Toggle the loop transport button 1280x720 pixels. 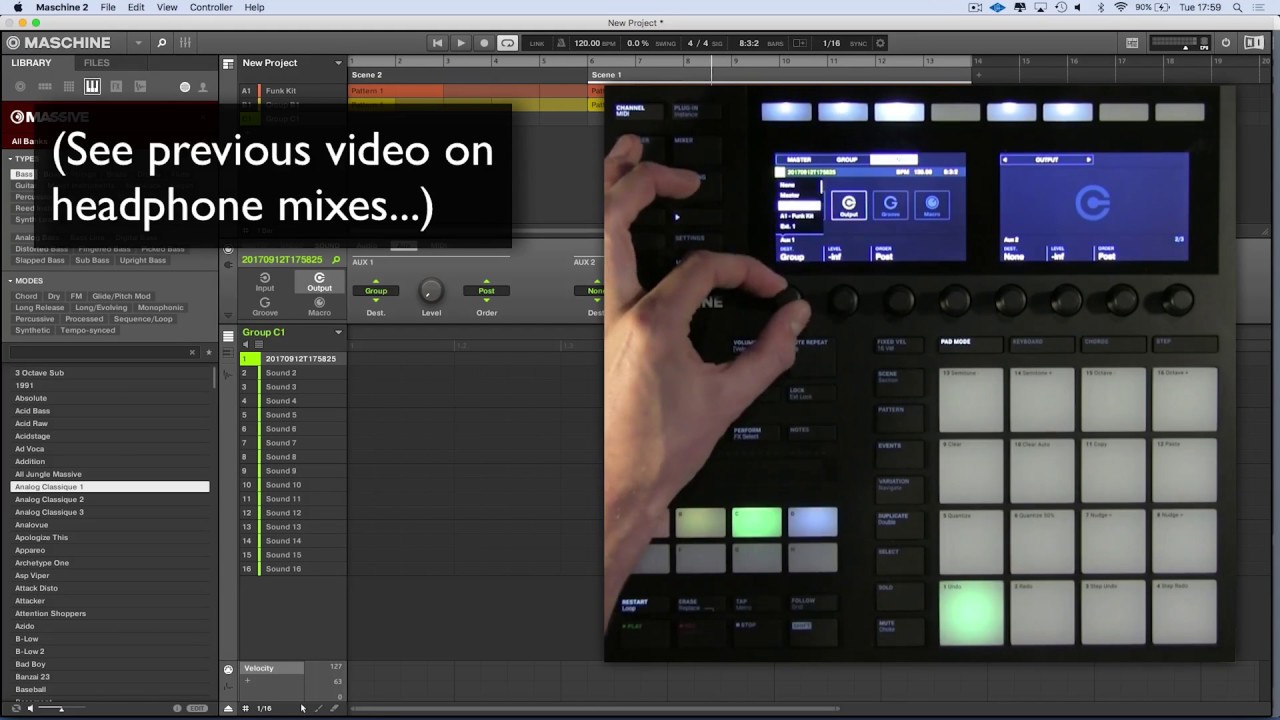coord(508,43)
